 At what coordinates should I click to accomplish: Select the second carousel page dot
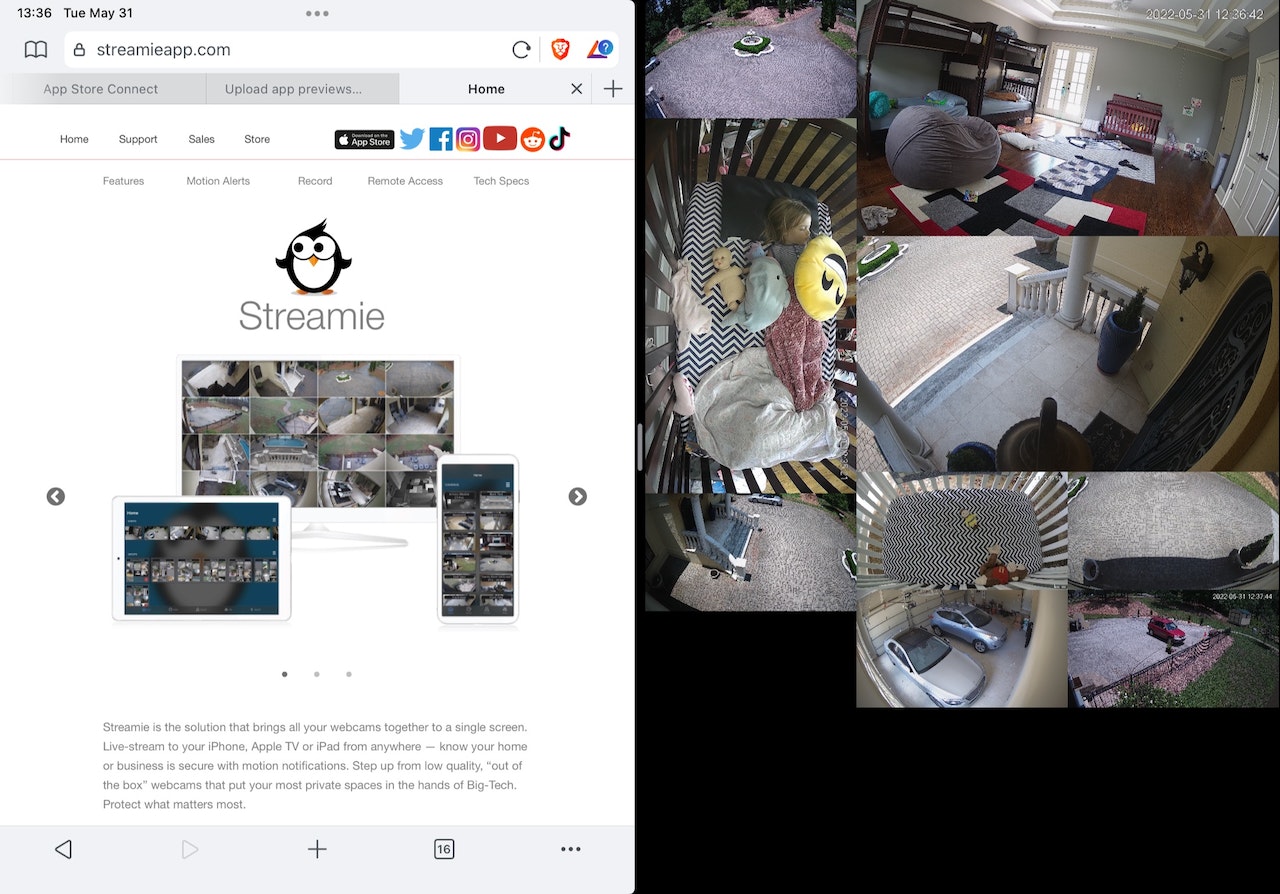click(x=317, y=674)
